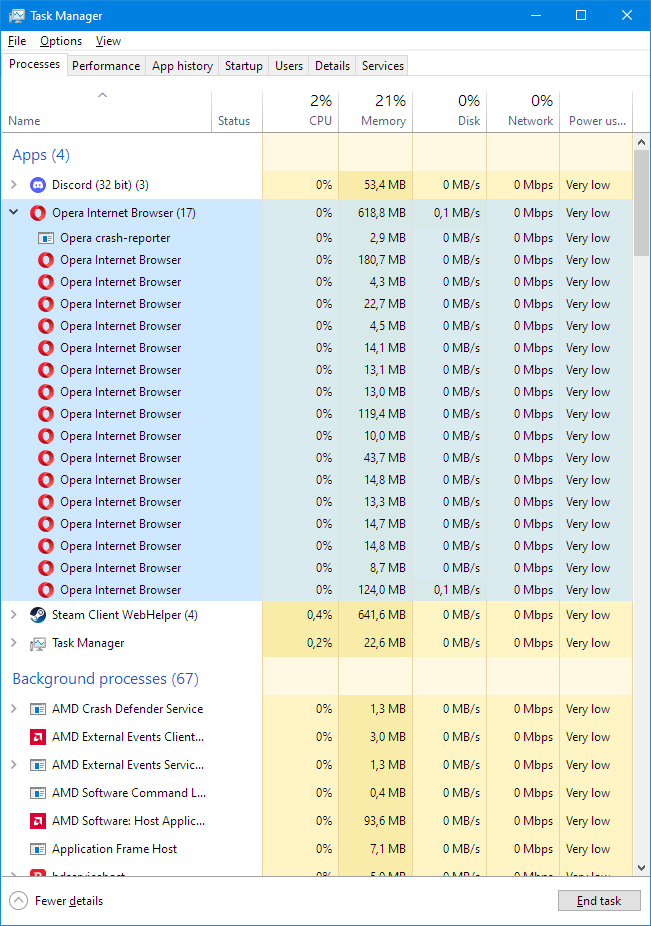Click the 53,4 MB Discord memory value
This screenshot has width=651, height=926.
[385, 185]
